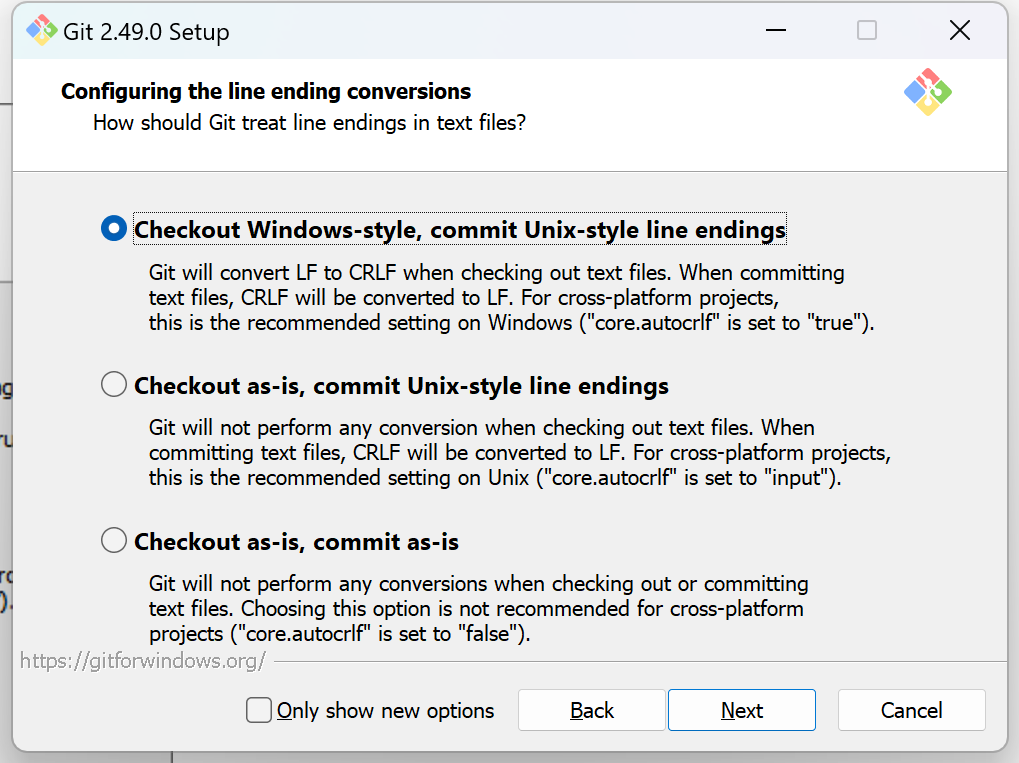This screenshot has width=1019, height=763.
Task: Open the gitforwindows.org link
Action: [x=143, y=660]
